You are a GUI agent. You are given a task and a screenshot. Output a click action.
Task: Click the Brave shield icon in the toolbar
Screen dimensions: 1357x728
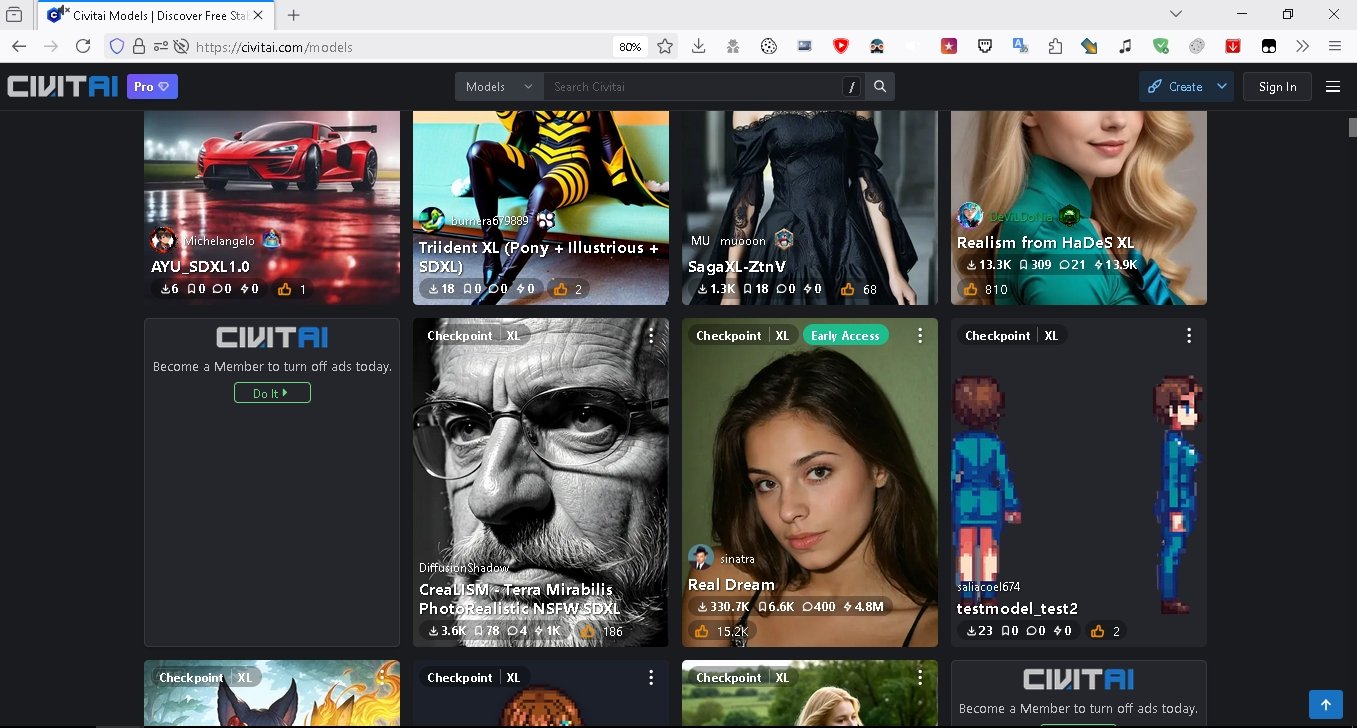841,46
